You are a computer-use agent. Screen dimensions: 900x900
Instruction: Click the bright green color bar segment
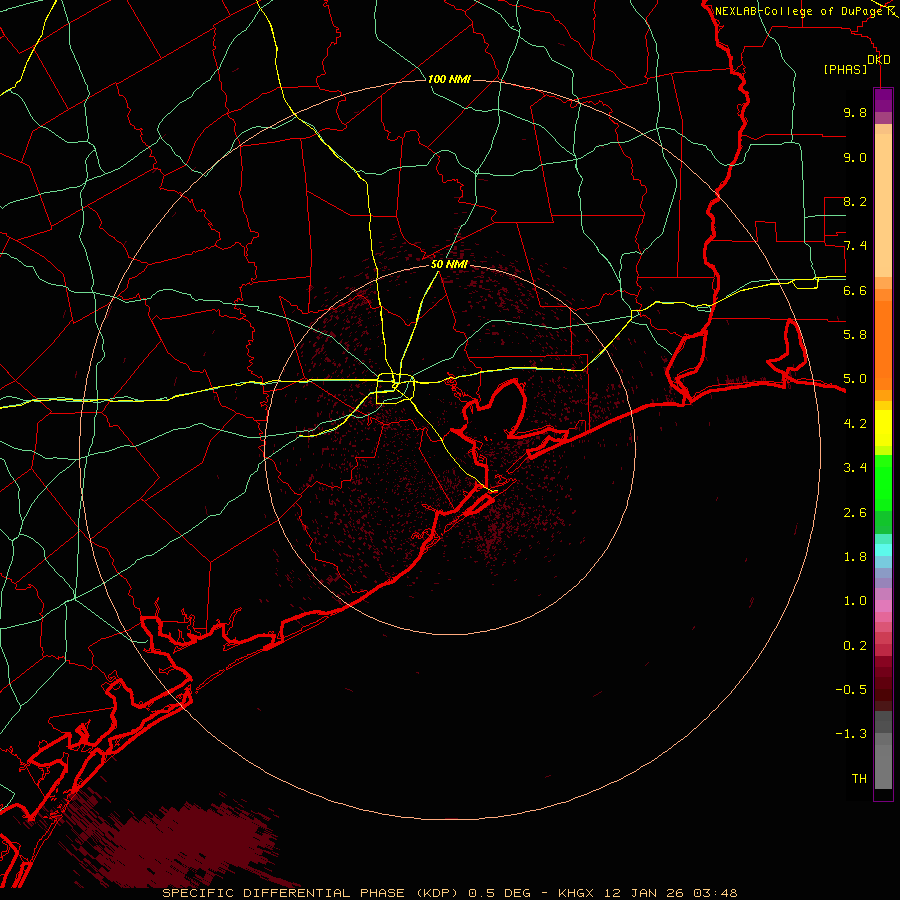click(x=883, y=482)
